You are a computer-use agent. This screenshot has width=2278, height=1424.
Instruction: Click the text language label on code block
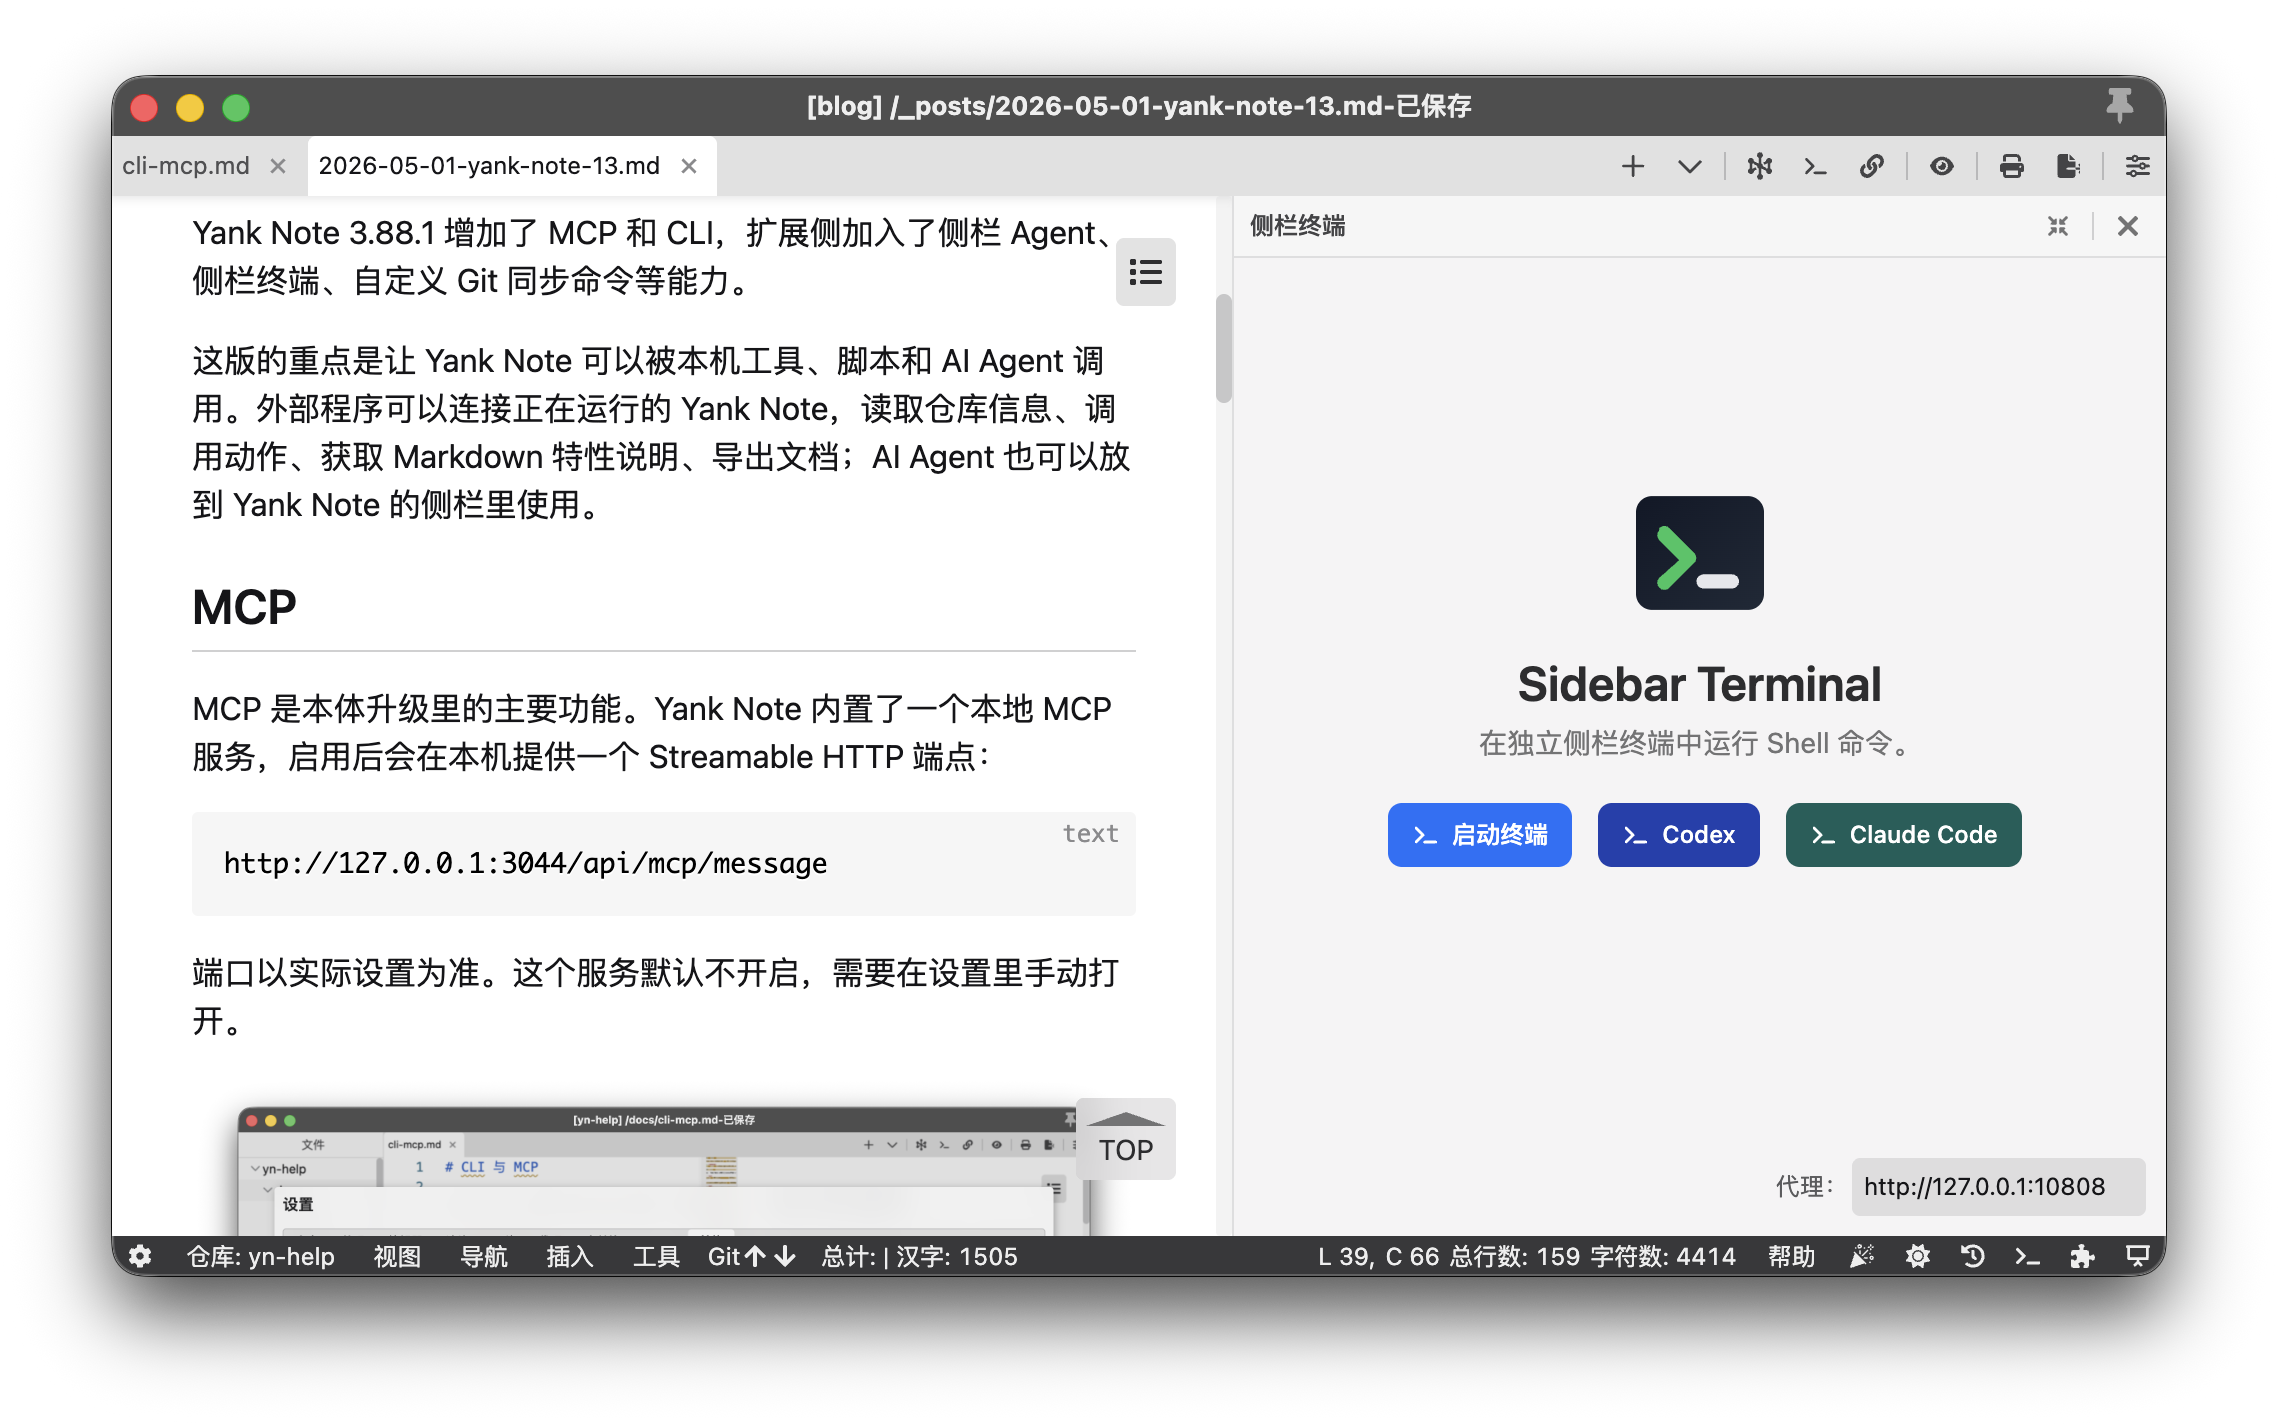(x=1090, y=834)
